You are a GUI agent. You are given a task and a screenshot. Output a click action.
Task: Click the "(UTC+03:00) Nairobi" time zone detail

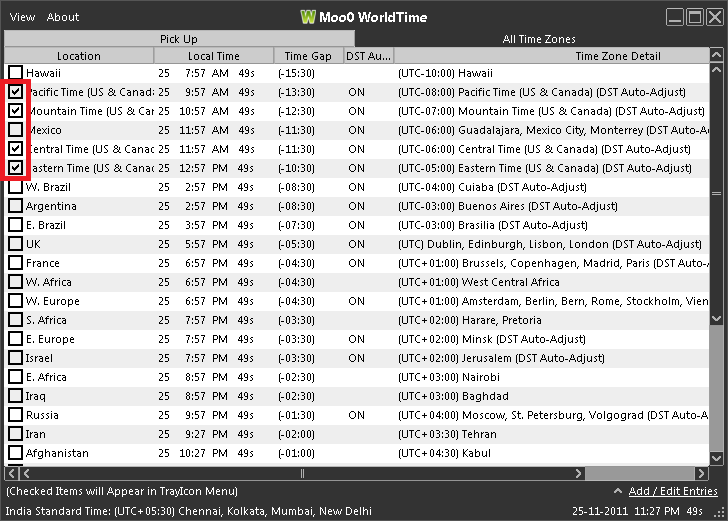(x=448, y=377)
